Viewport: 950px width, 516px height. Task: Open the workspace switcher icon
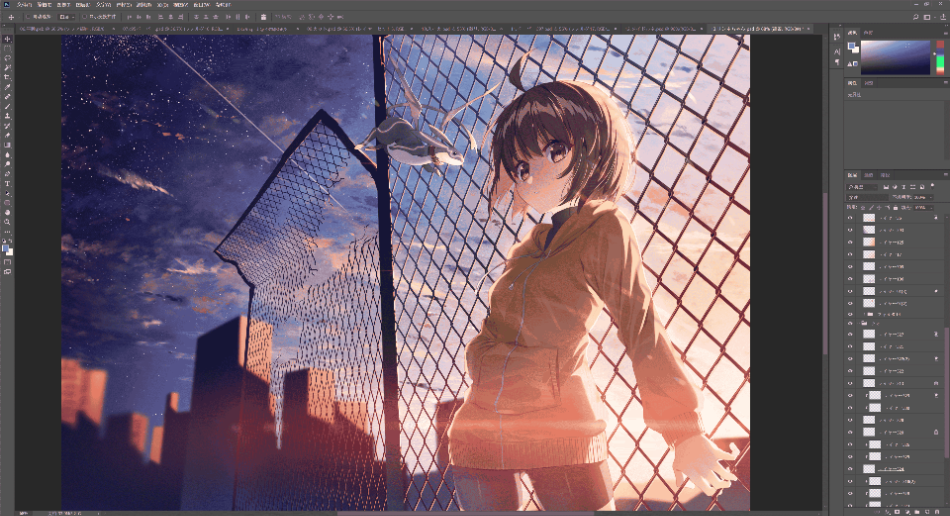point(926,17)
